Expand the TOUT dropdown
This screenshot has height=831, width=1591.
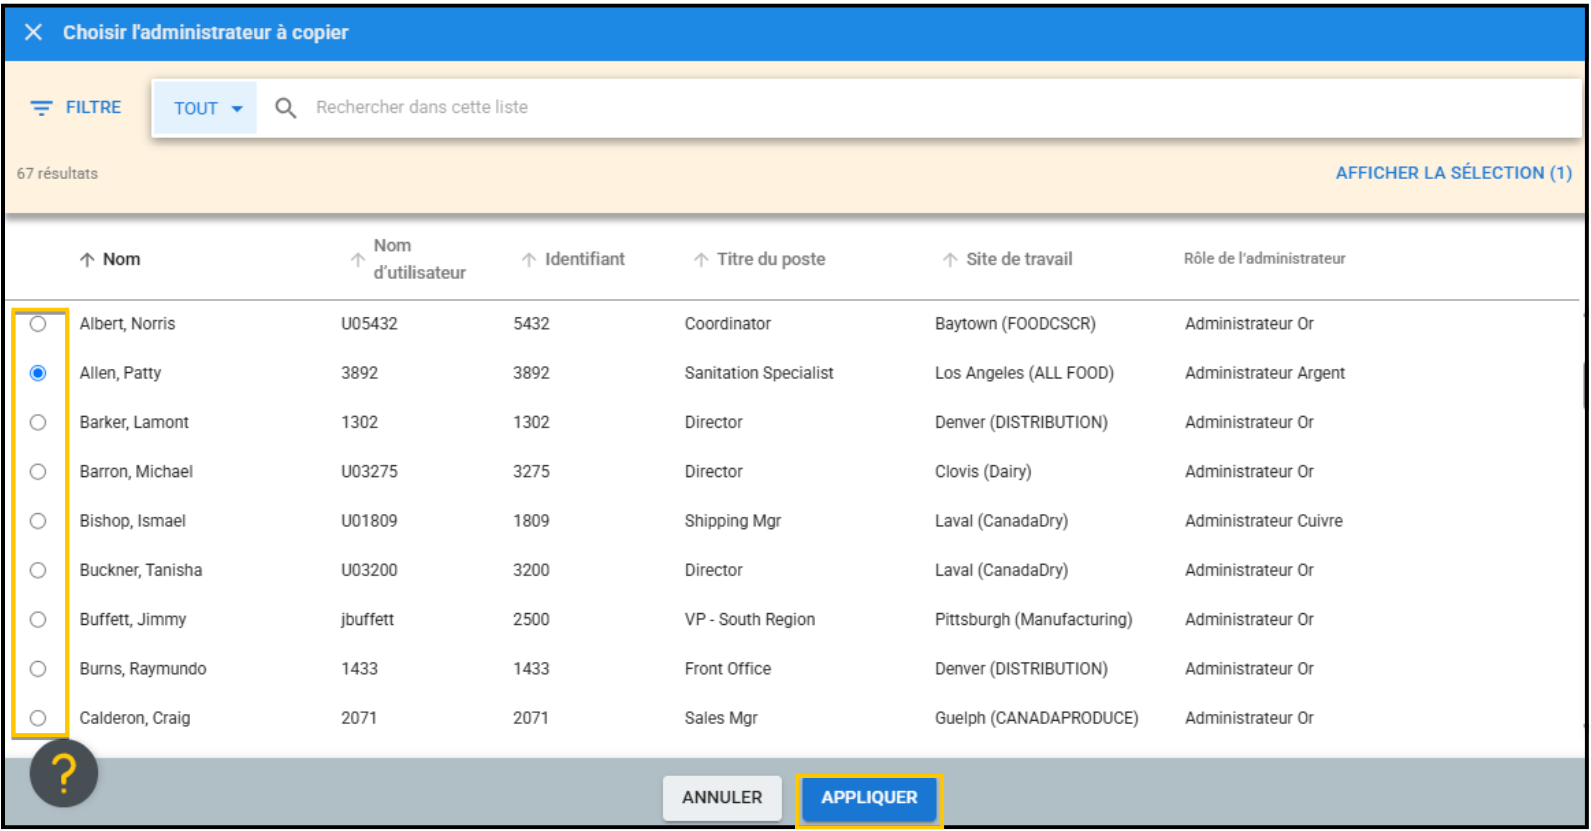point(207,108)
